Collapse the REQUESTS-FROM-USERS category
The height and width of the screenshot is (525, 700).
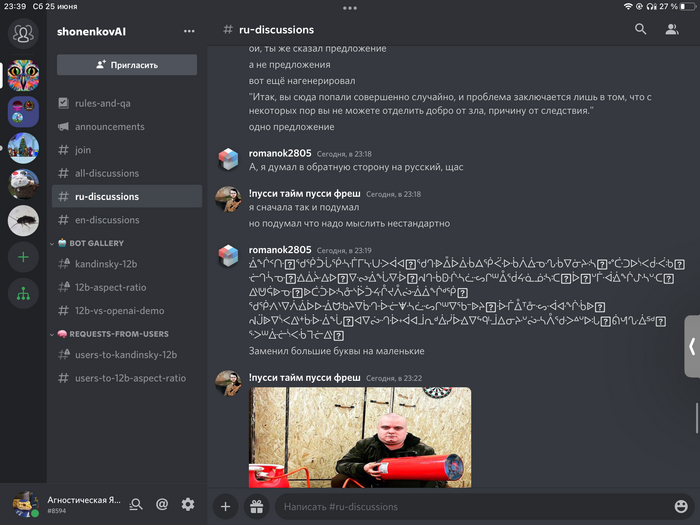[109, 334]
